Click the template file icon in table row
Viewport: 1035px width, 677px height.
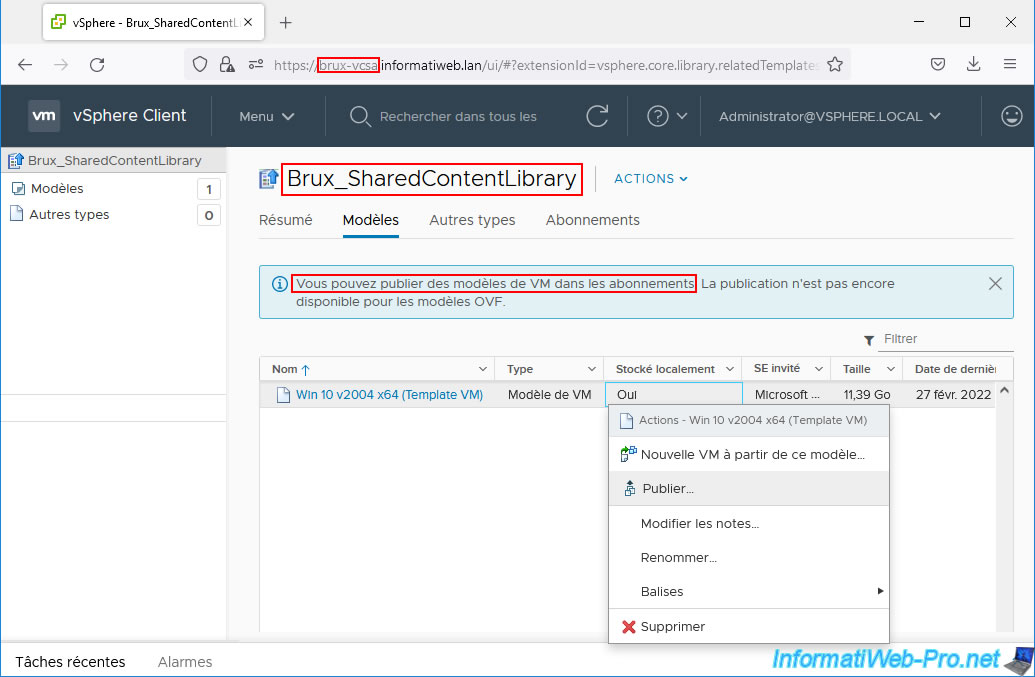click(x=283, y=395)
